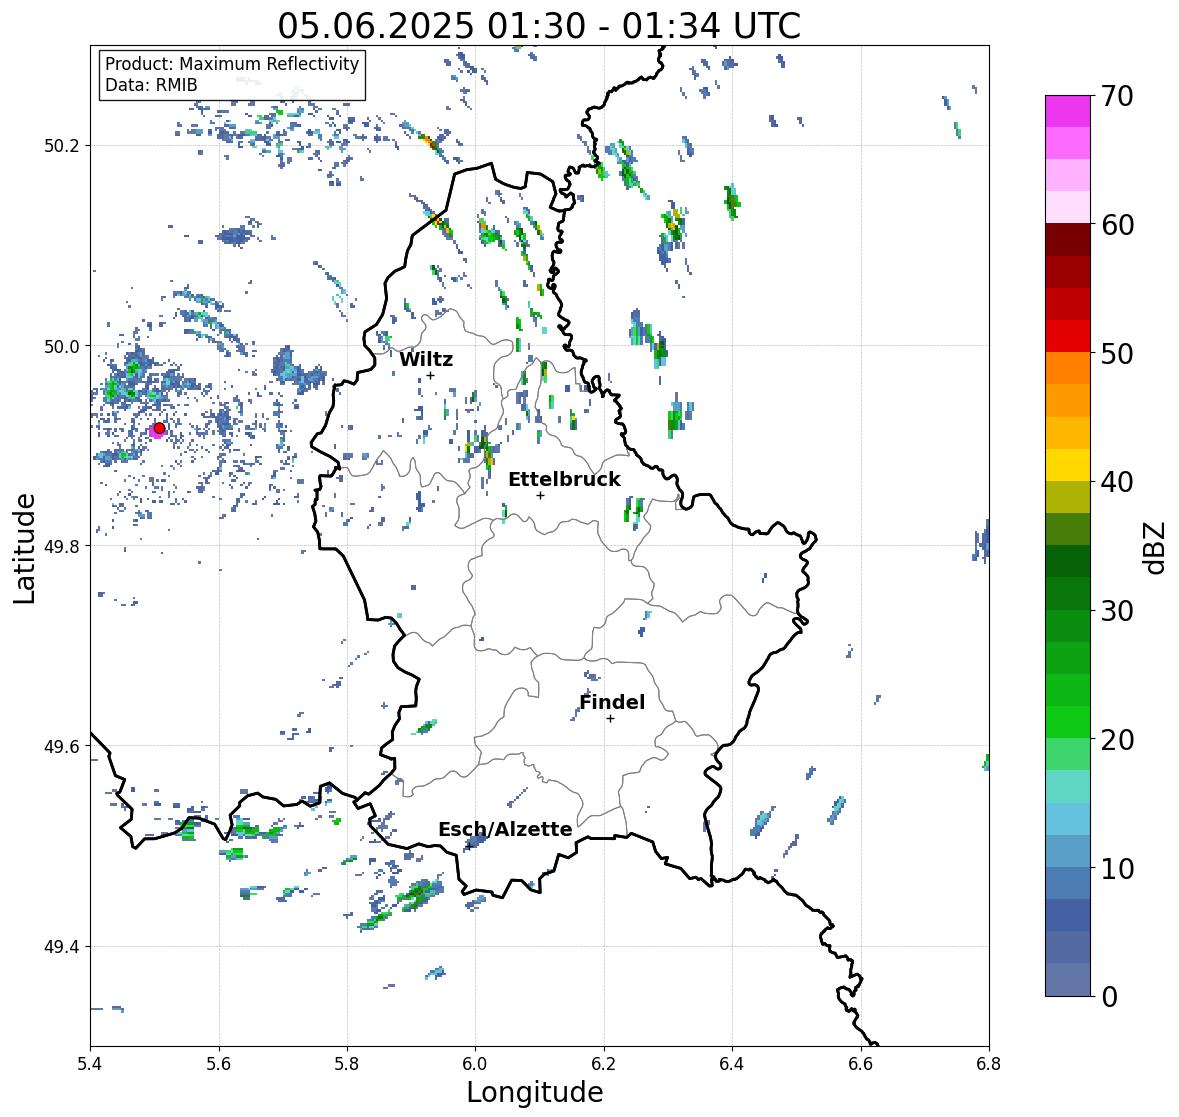Click the 50.2 latitude tick label
Image resolution: width=1179 pixels, height=1117 pixels.
coord(61,146)
